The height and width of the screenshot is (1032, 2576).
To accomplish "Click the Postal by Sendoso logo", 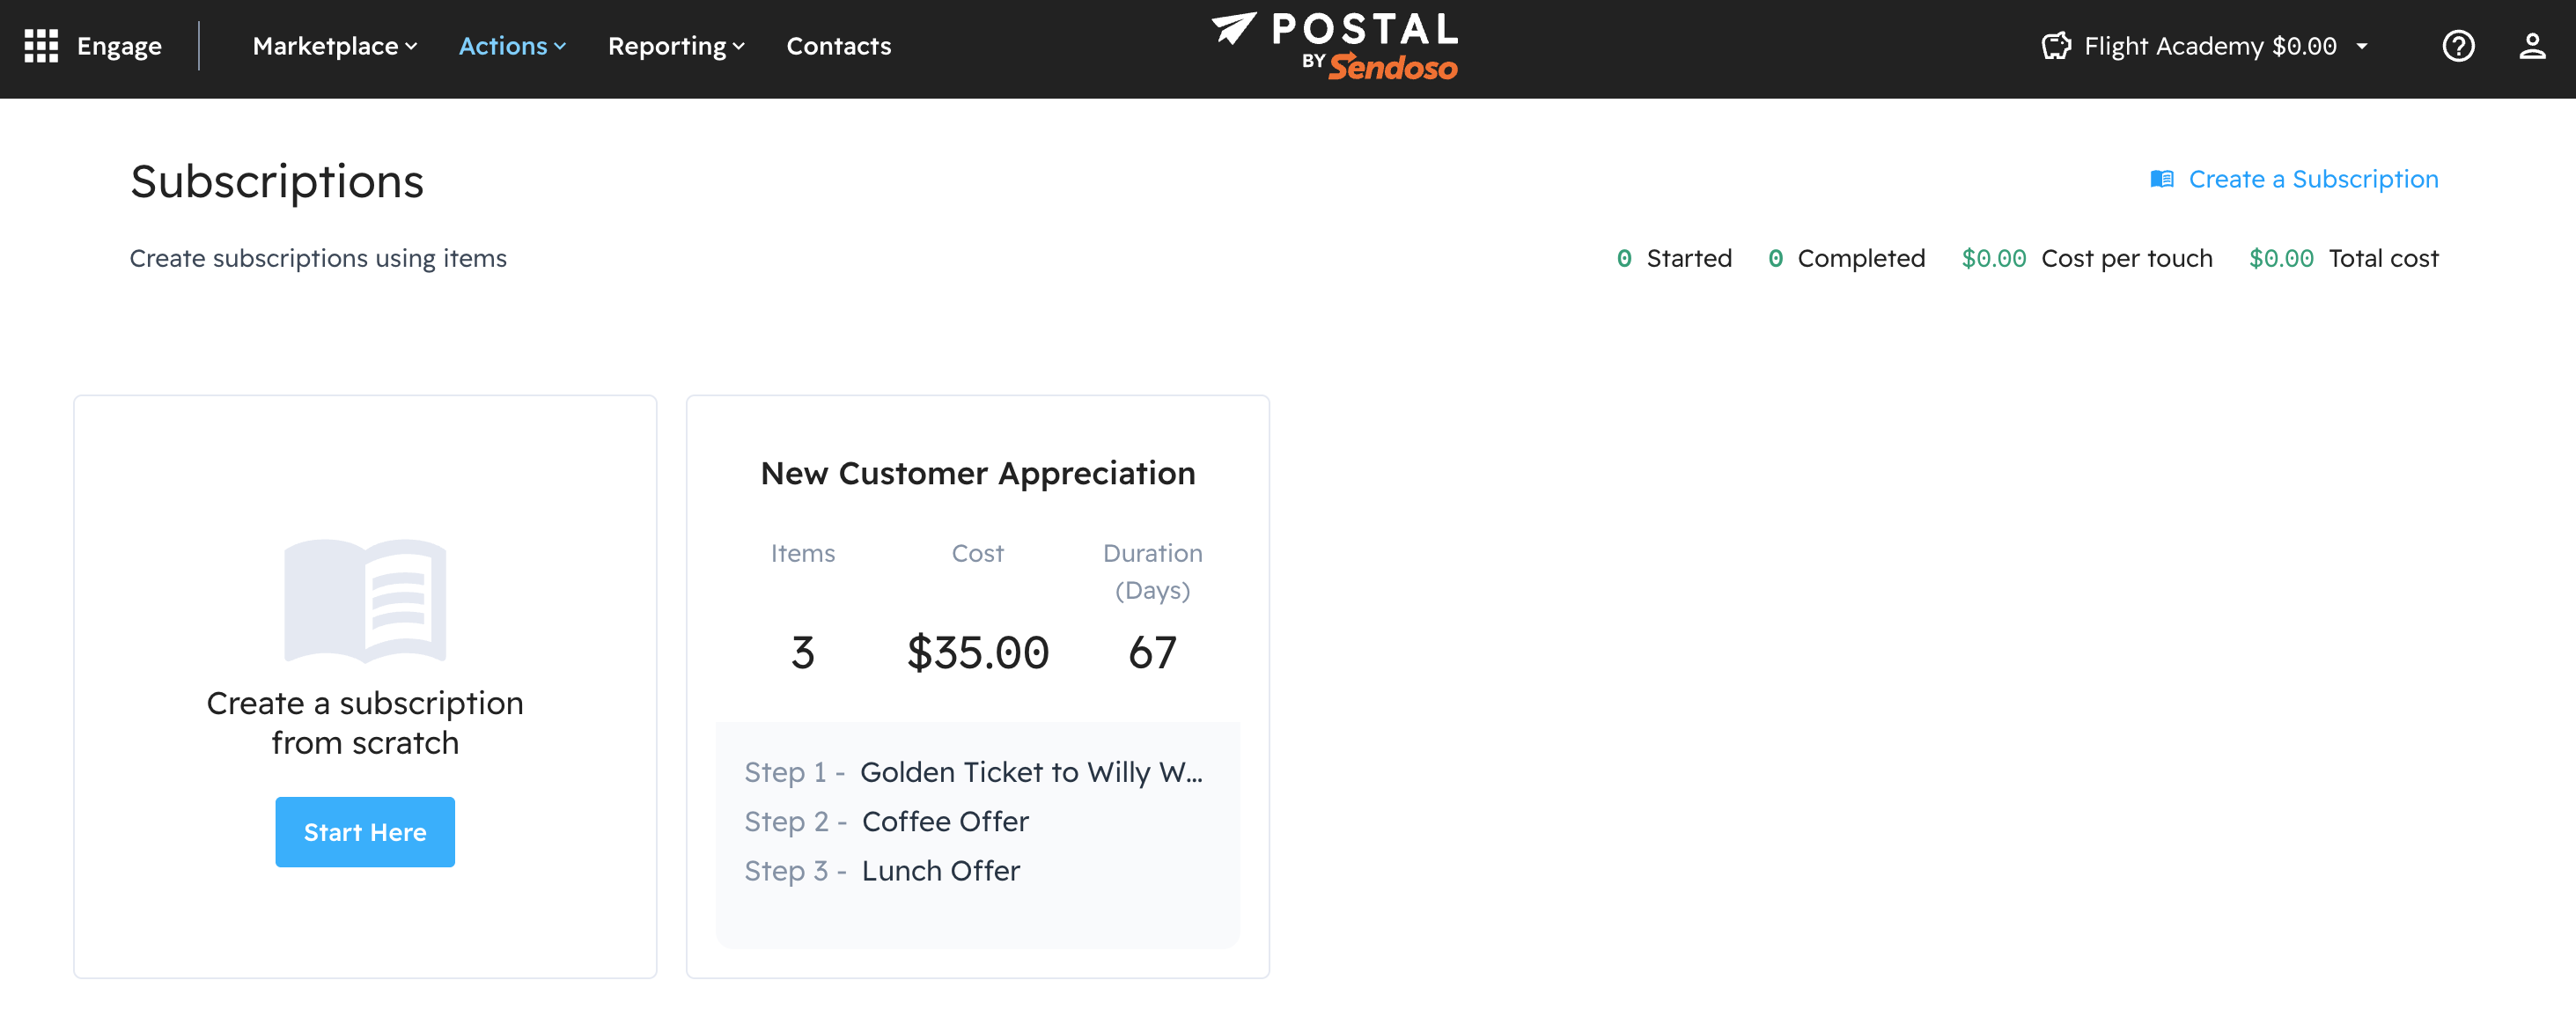I will pyautogui.click(x=1335, y=46).
